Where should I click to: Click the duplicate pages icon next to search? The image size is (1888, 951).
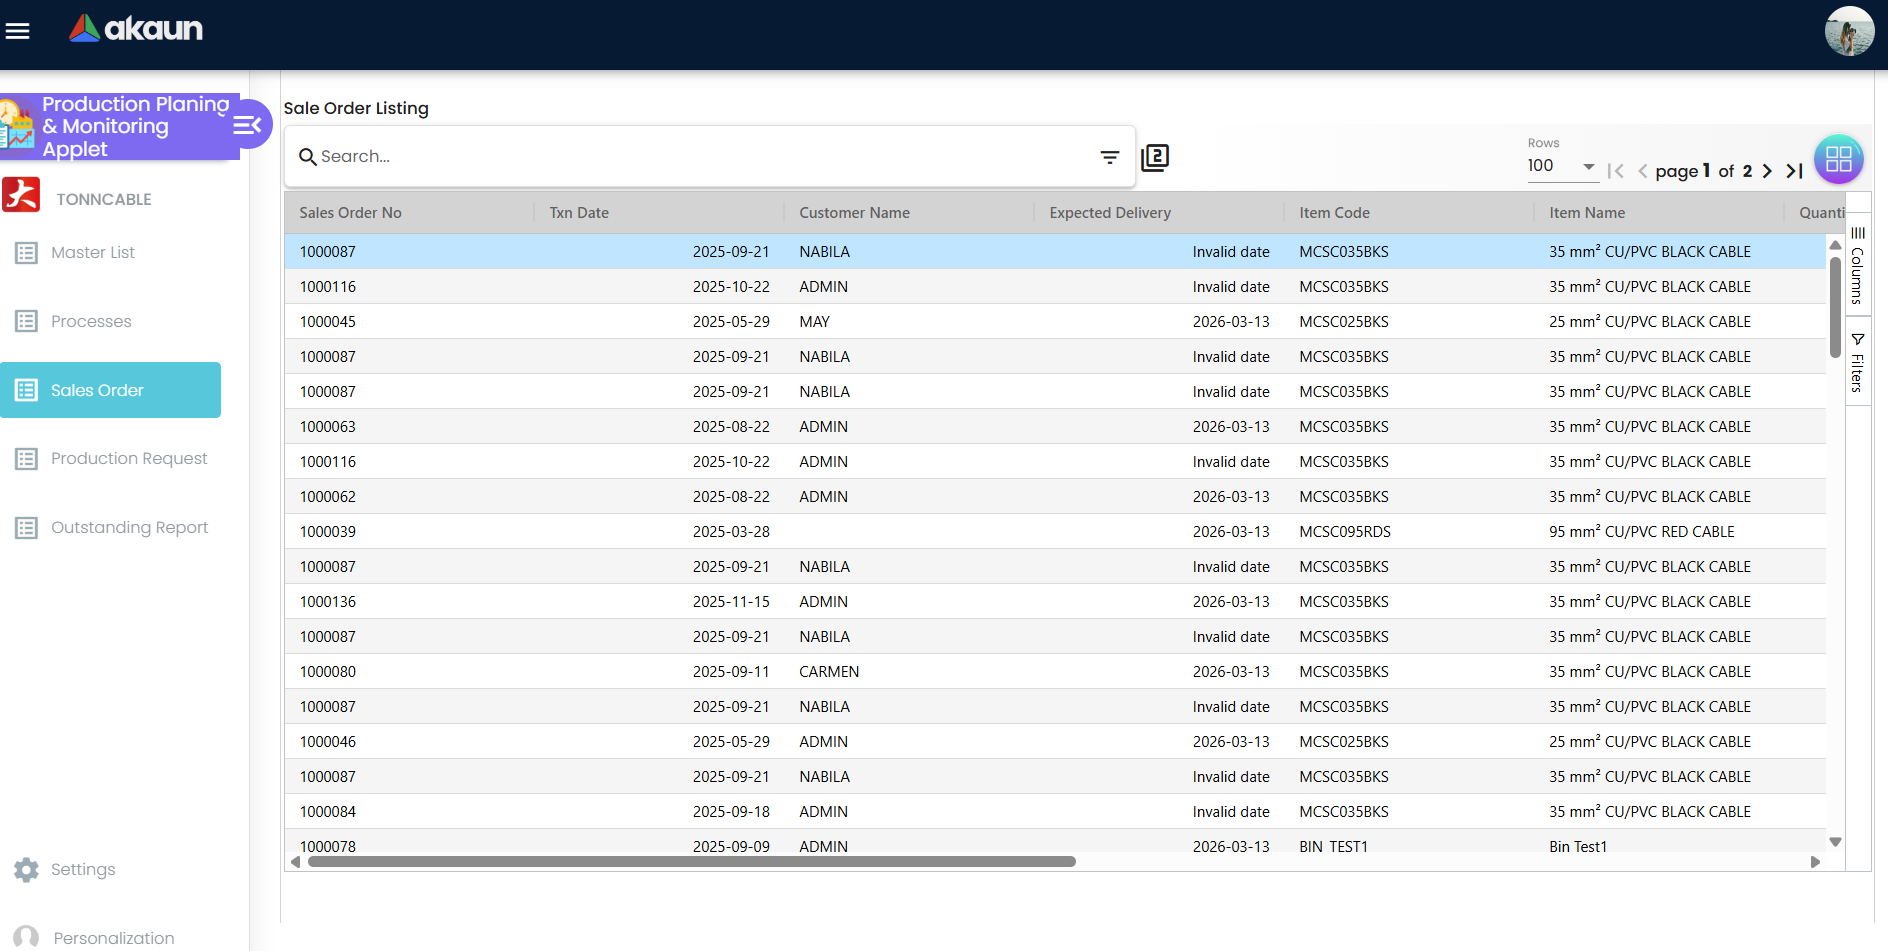pyautogui.click(x=1155, y=157)
